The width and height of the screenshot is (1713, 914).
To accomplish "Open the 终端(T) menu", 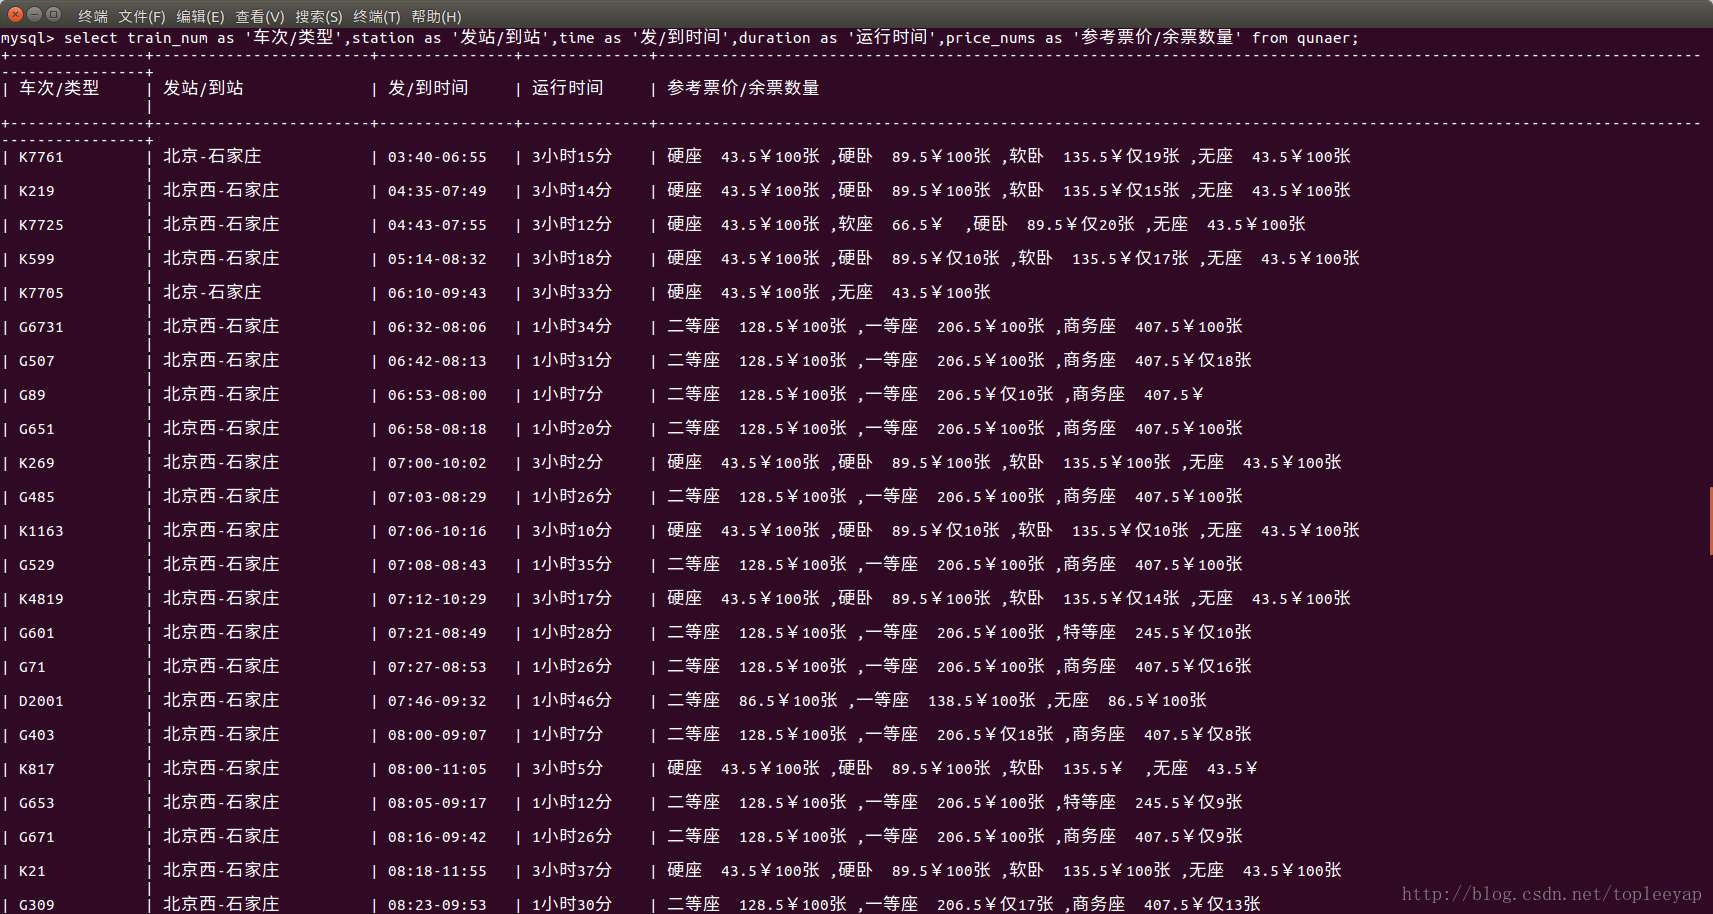I will (x=377, y=16).
